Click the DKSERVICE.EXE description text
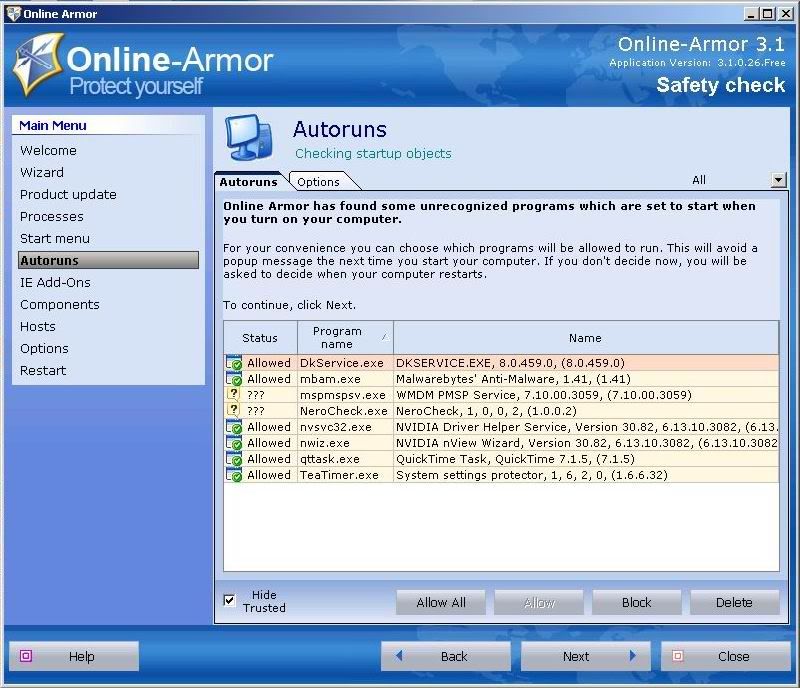Viewport: 800px width, 688px height. pyautogui.click(x=510, y=363)
